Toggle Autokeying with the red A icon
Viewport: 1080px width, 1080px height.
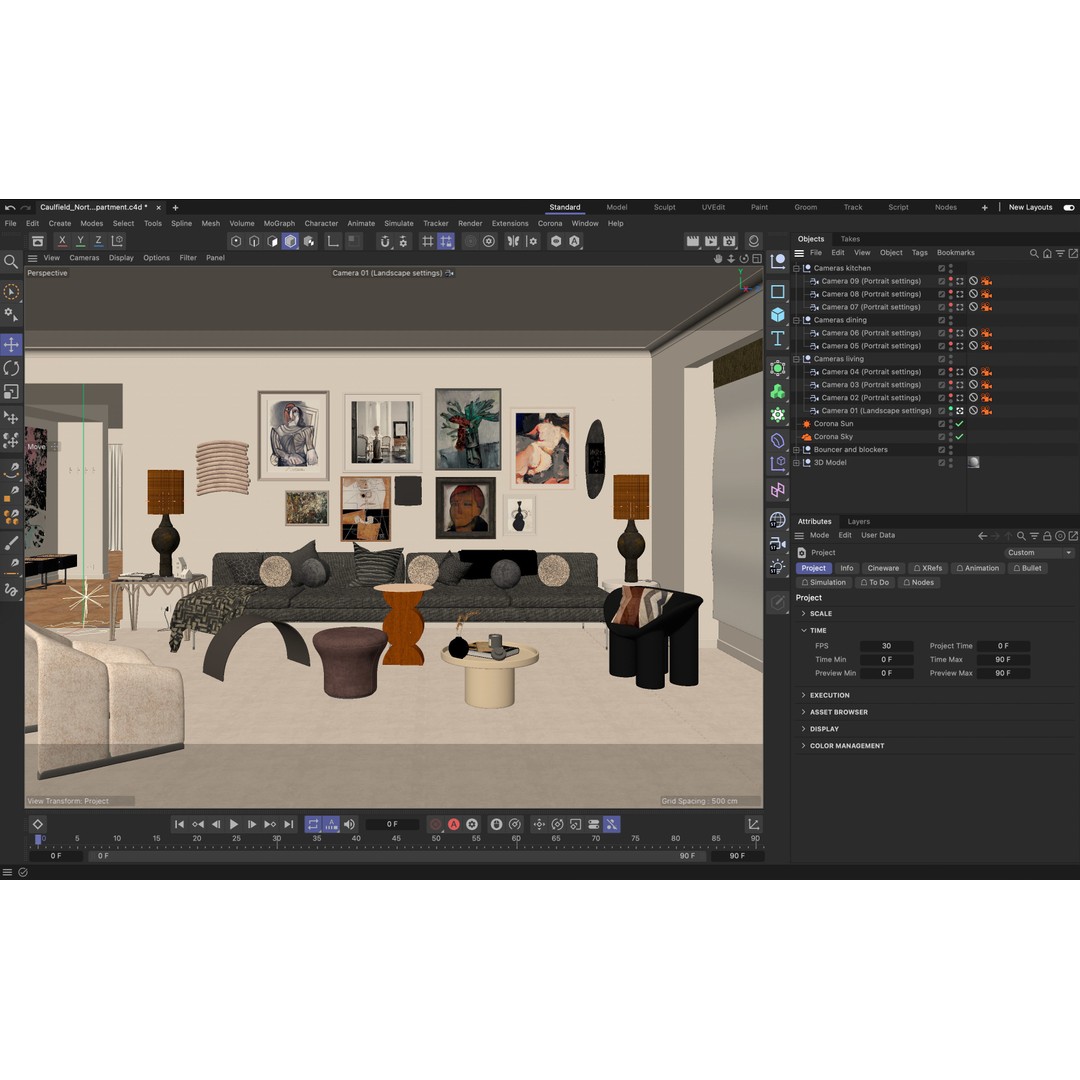pyautogui.click(x=455, y=824)
